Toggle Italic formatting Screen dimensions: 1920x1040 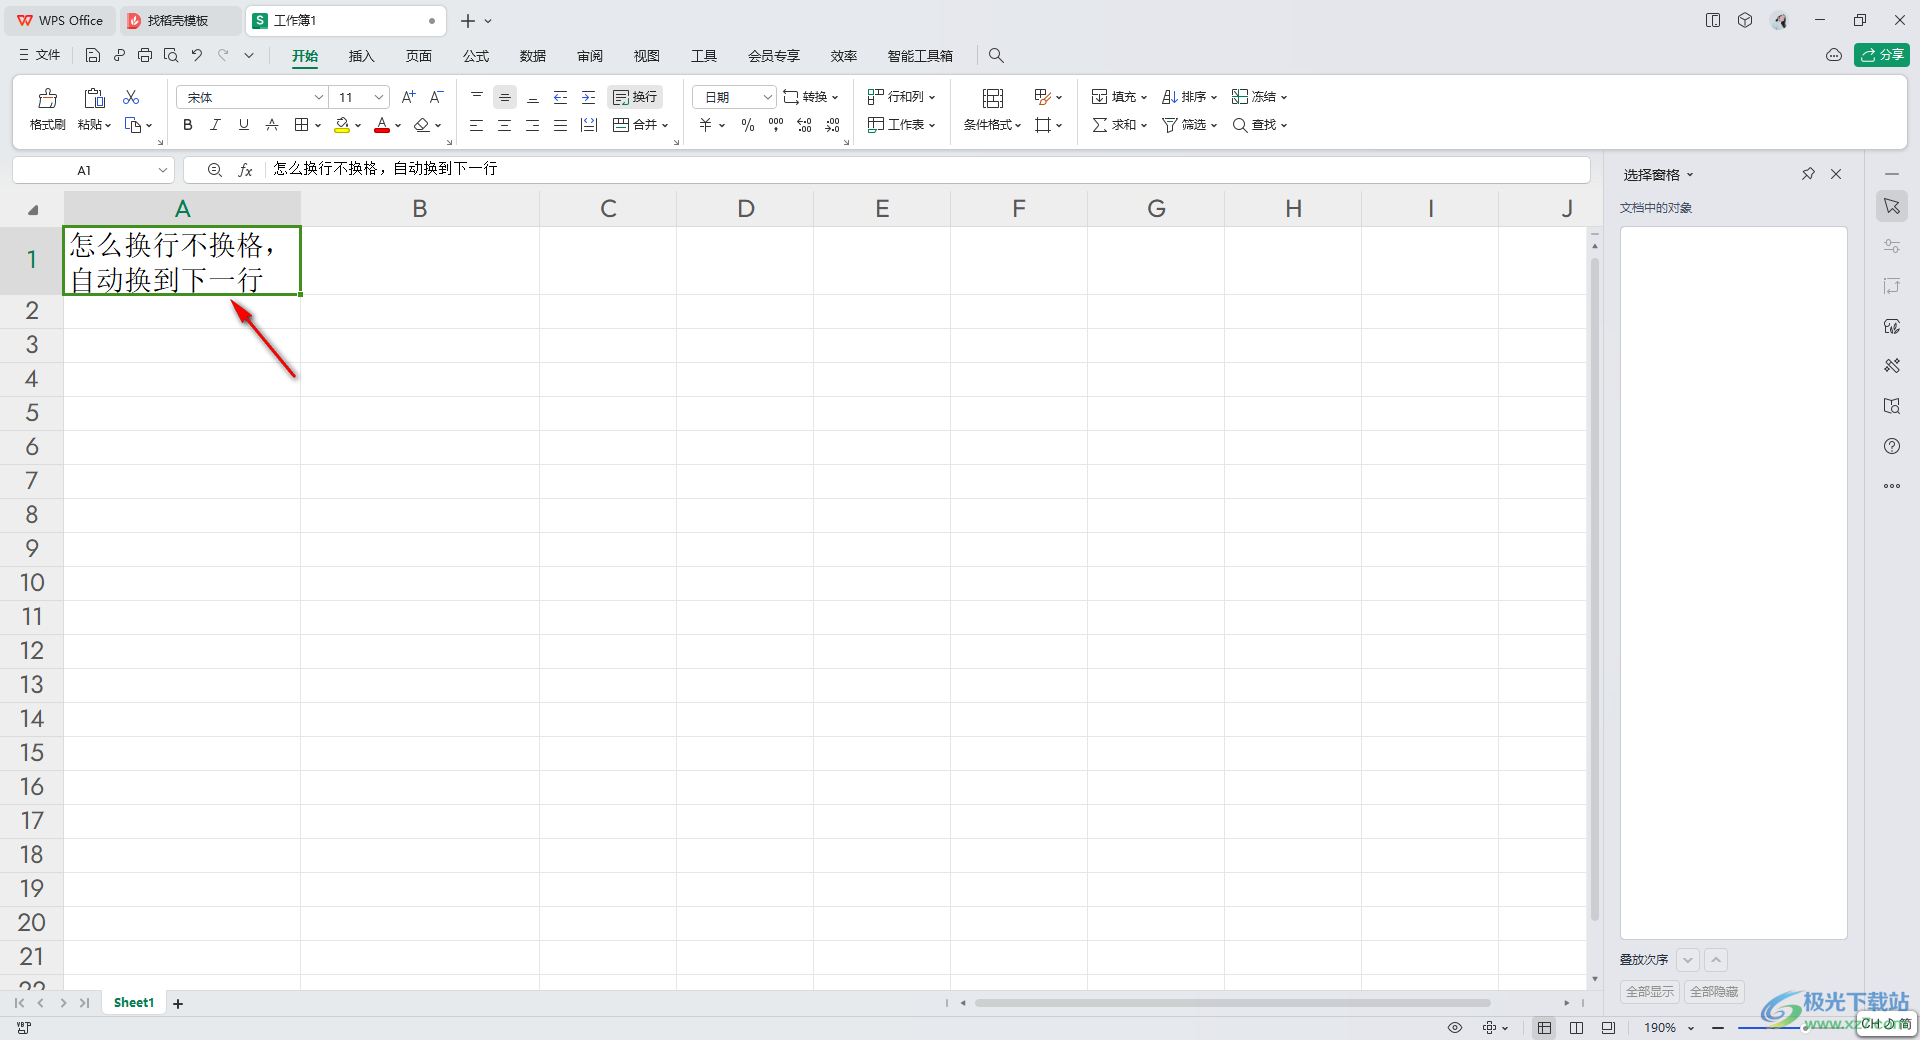215,125
